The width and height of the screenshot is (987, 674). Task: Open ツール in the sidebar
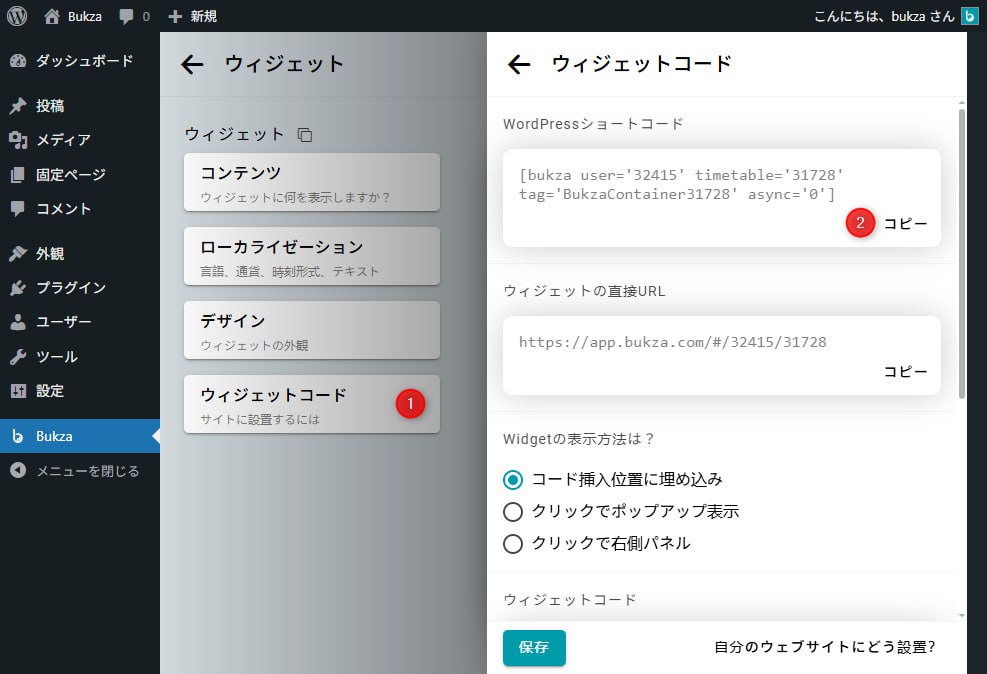click(80, 356)
